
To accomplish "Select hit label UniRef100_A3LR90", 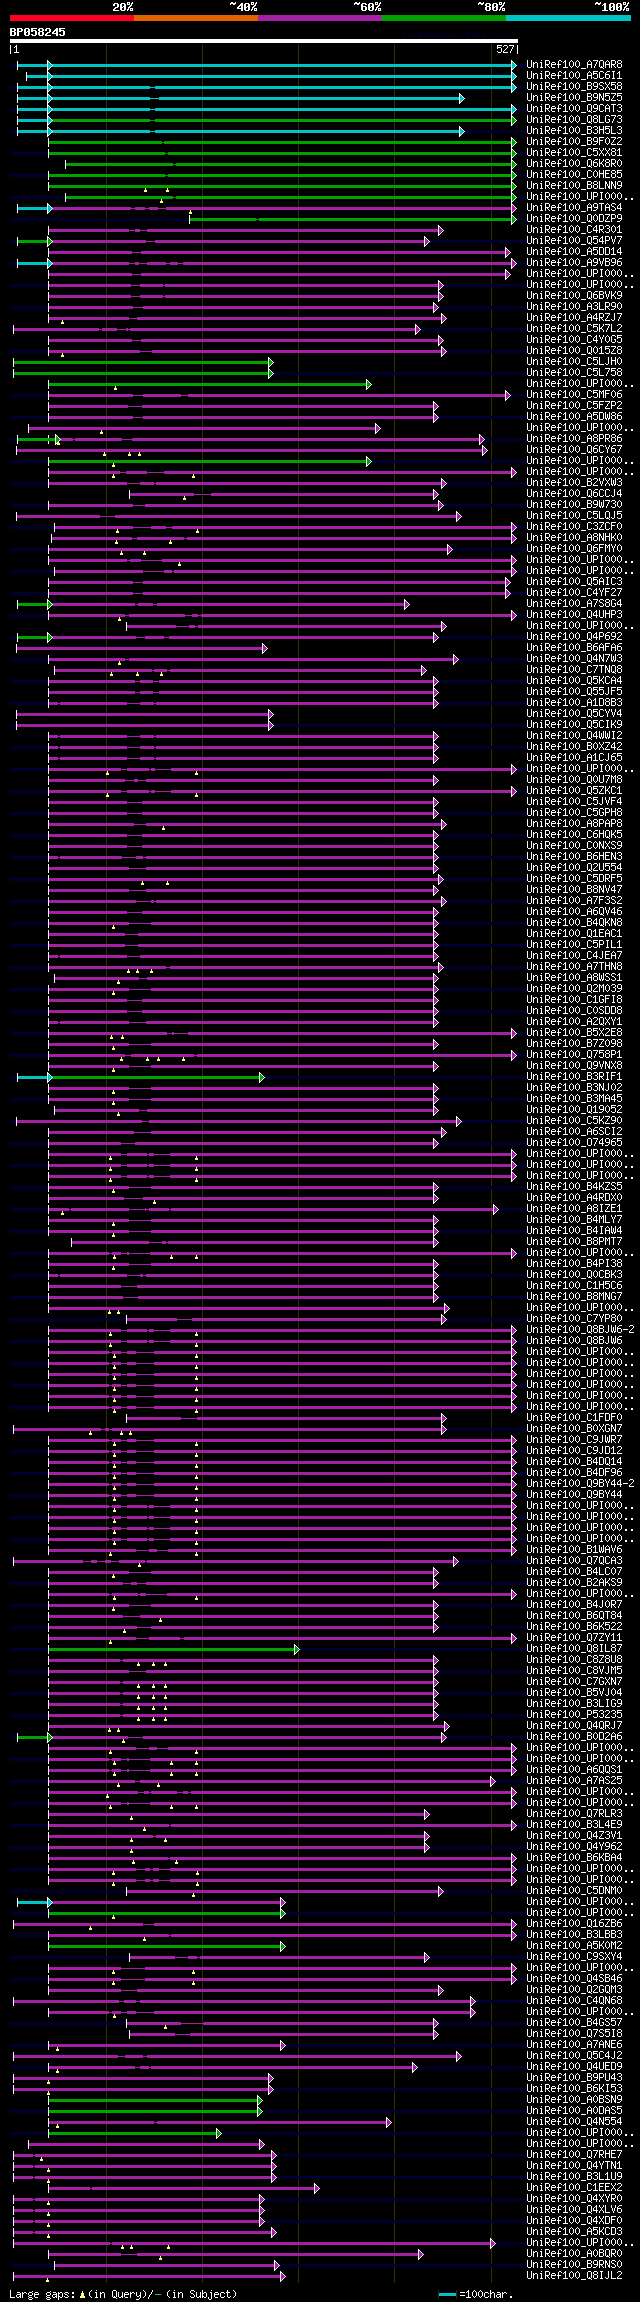I will [x=574, y=306].
